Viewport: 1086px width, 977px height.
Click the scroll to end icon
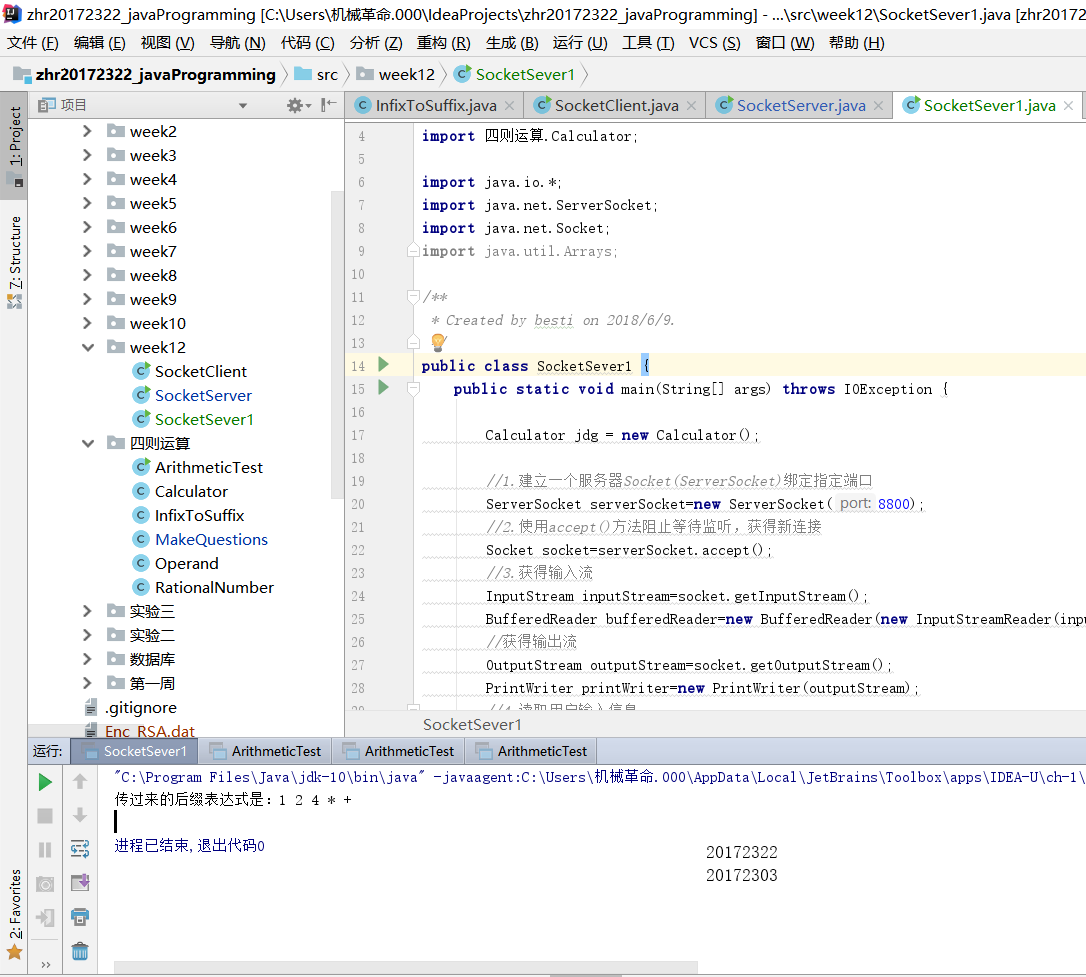(80, 883)
